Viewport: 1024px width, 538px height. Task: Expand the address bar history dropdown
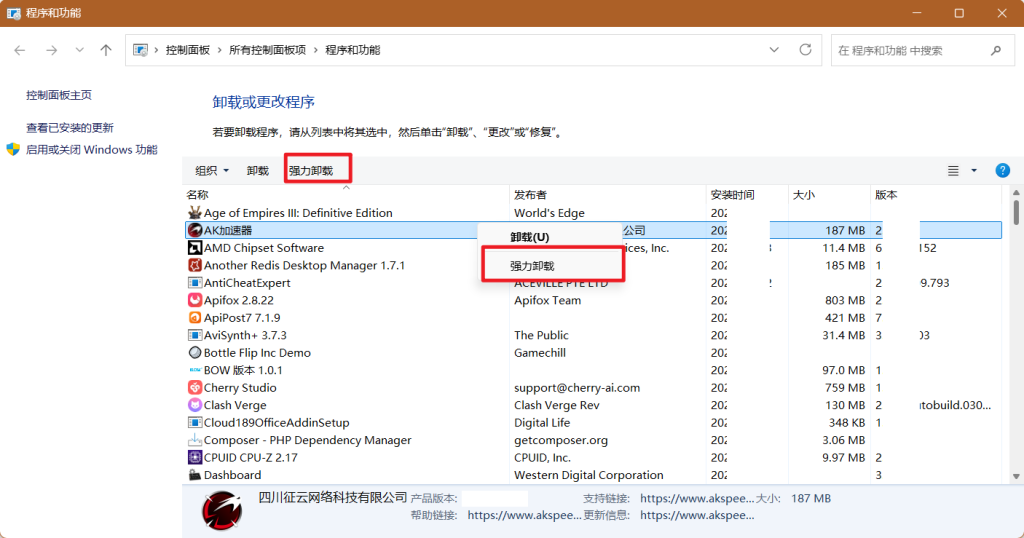pyautogui.click(x=774, y=50)
